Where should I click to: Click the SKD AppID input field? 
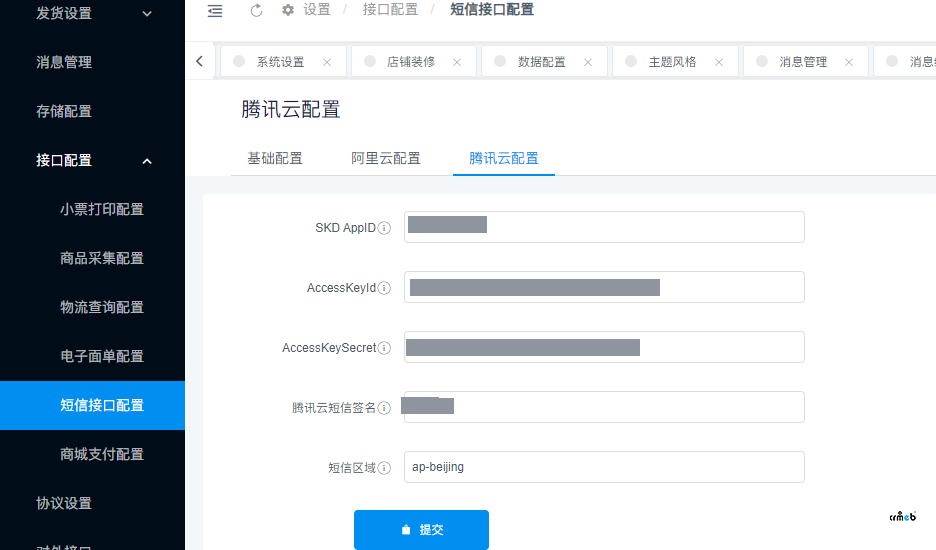pyautogui.click(x=604, y=227)
